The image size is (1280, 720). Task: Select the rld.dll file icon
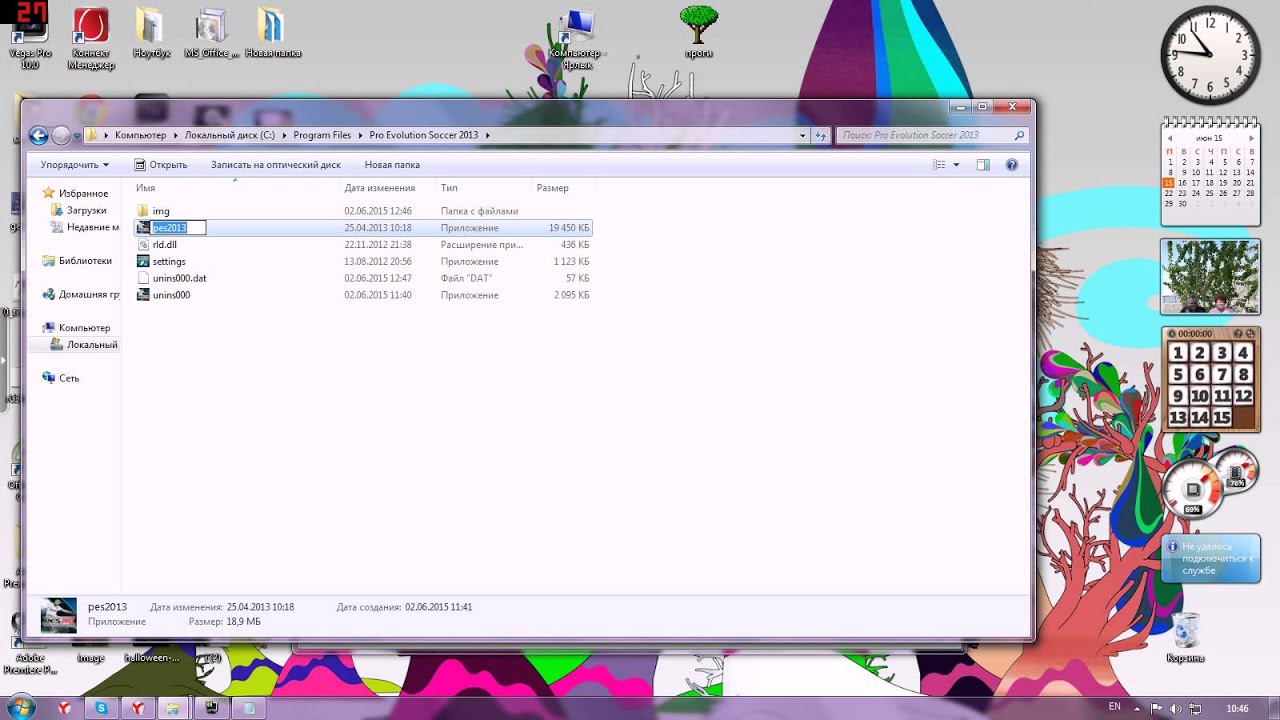click(142, 244)
